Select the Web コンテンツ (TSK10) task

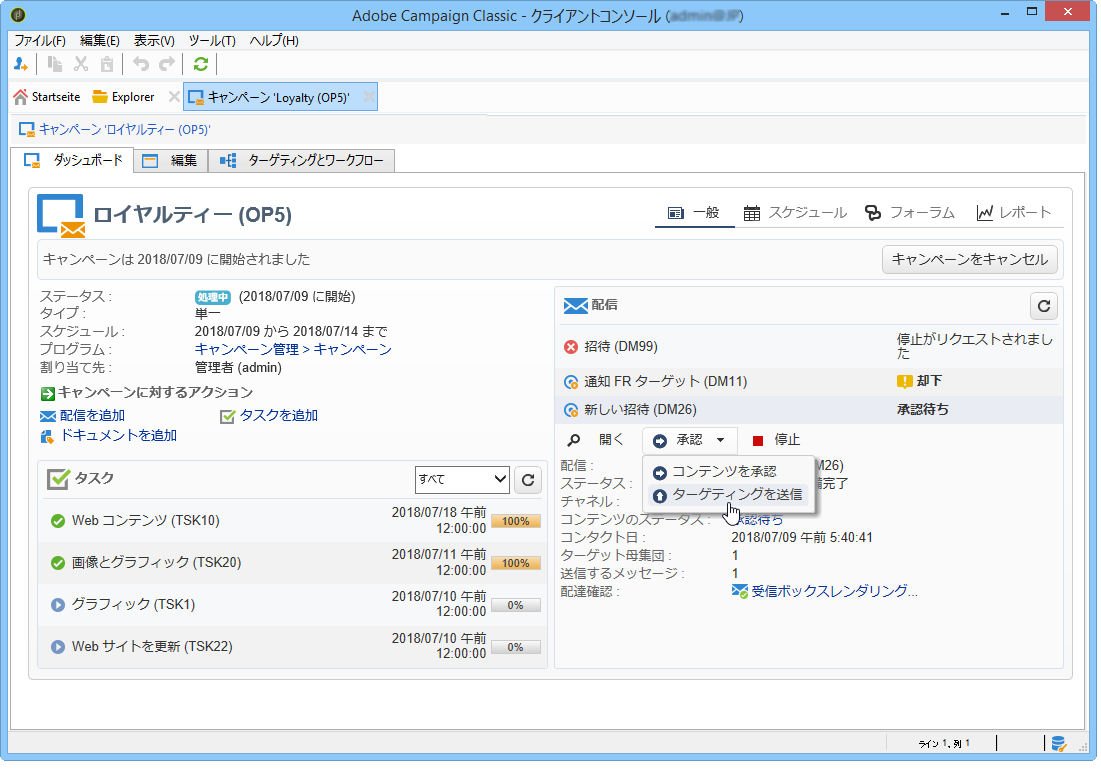[x=293, y=521]
